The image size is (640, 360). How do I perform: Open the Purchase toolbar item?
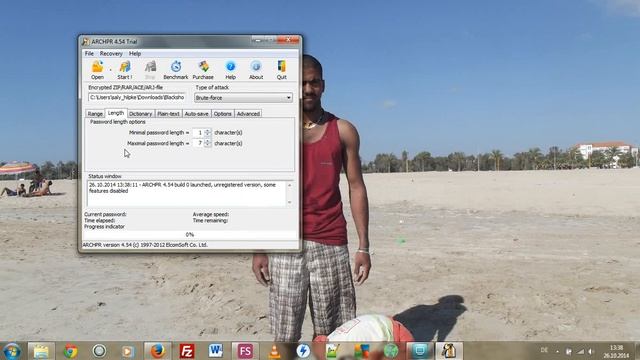tap(203, 70)
